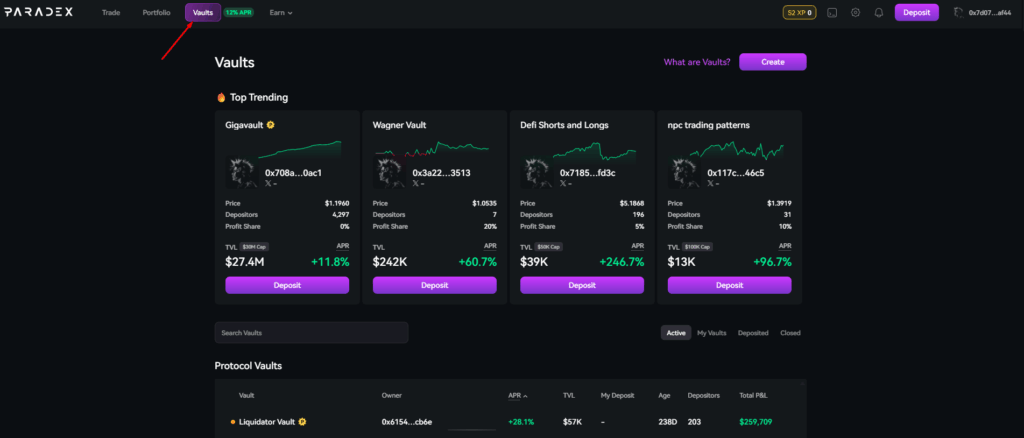
Task: Click the APR label in Gigavault card
Action: (343, 246)
